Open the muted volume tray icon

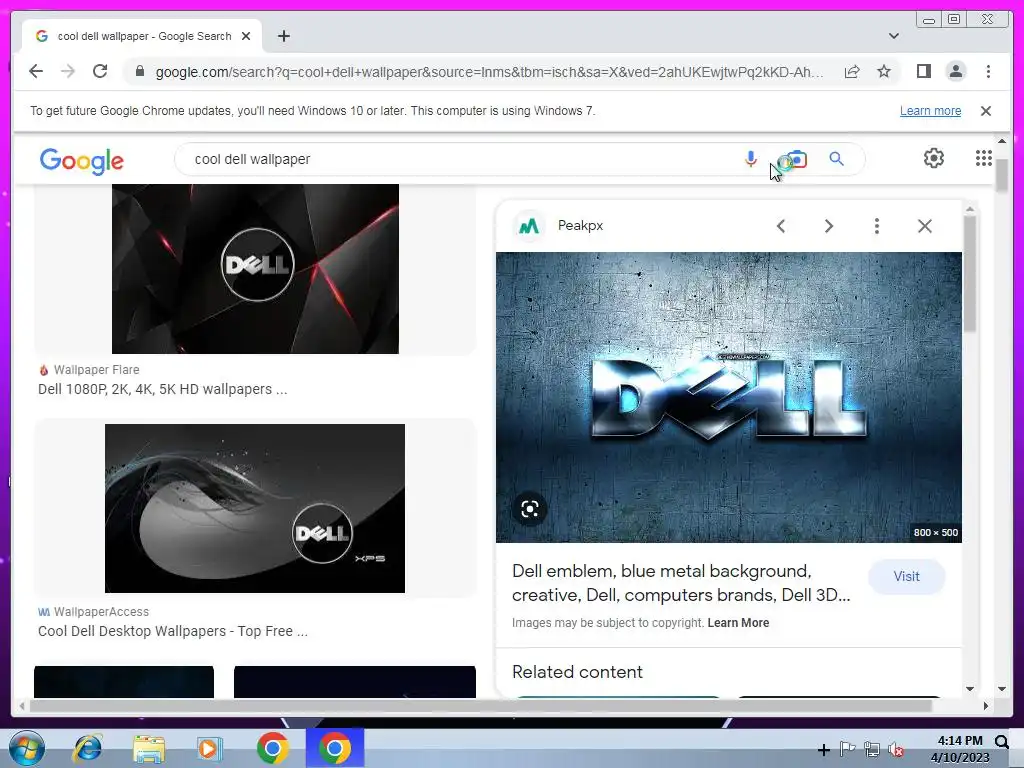point(897,750)
